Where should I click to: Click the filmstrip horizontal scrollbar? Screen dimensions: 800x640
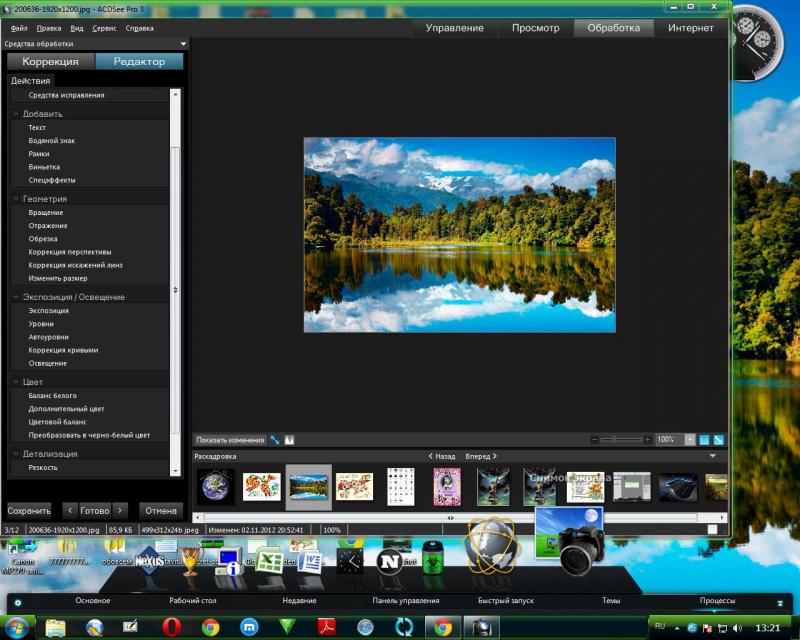450,518
